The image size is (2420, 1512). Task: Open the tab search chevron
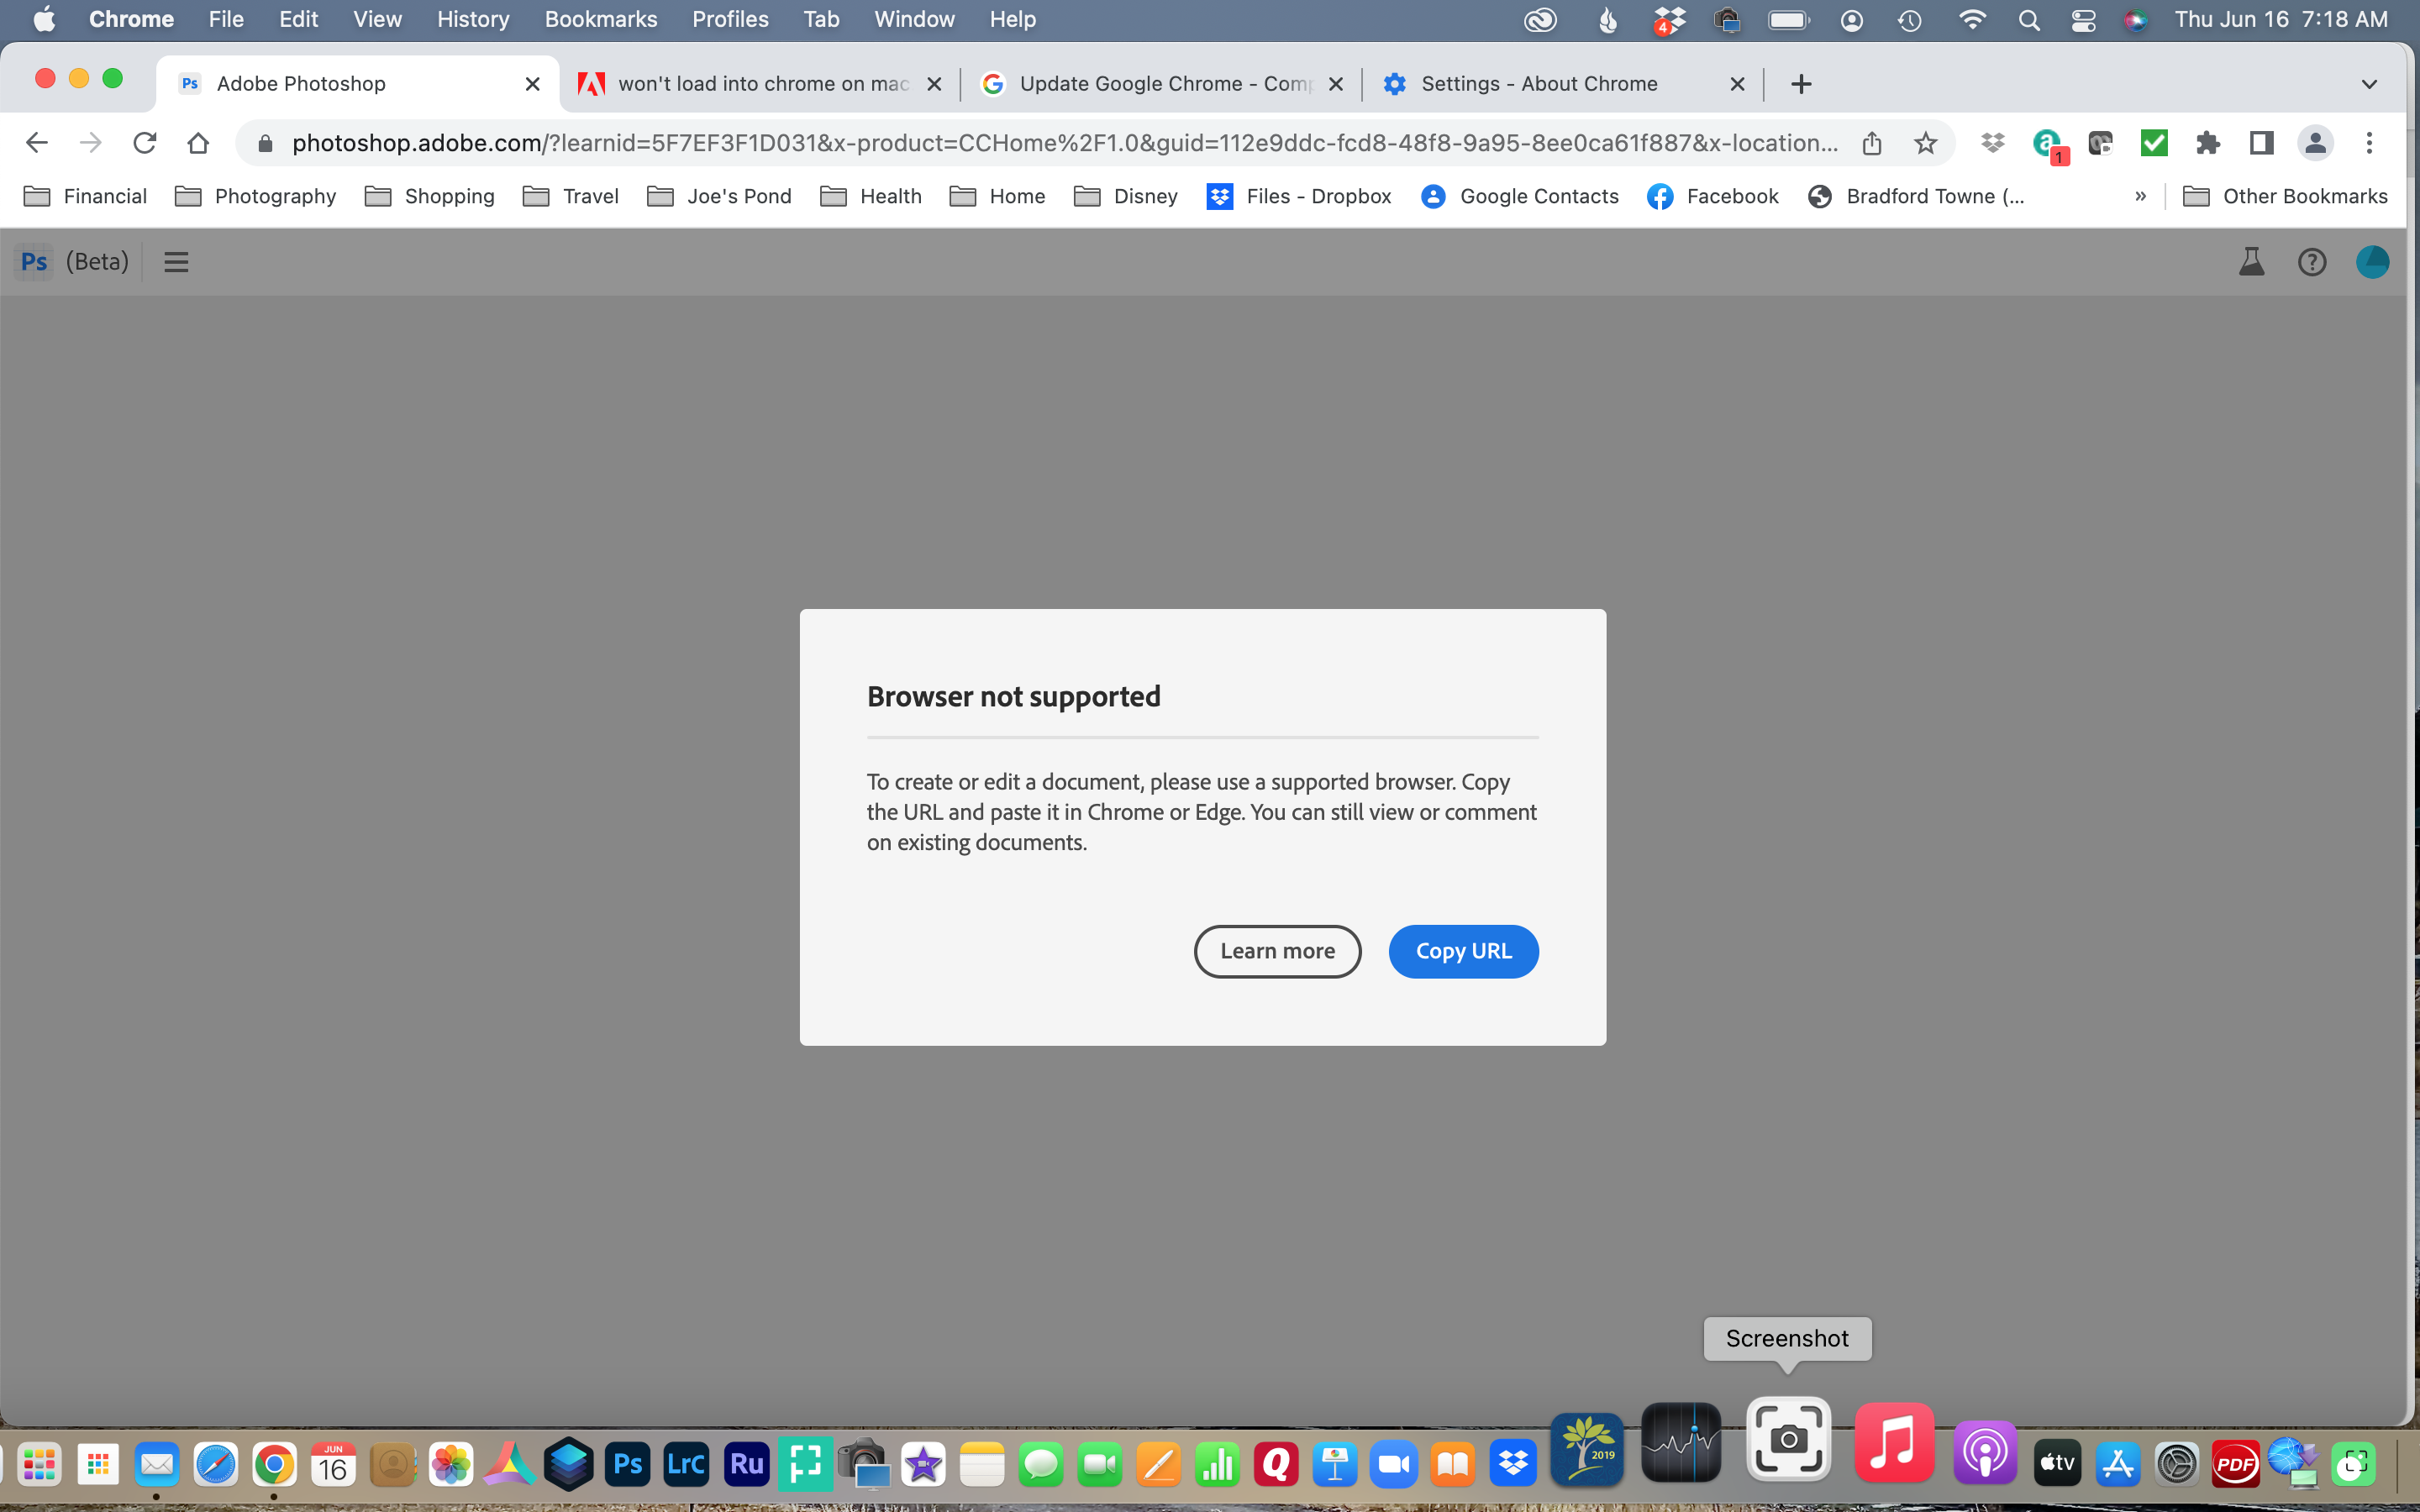pyautogui.click(x=2369, y=83)
